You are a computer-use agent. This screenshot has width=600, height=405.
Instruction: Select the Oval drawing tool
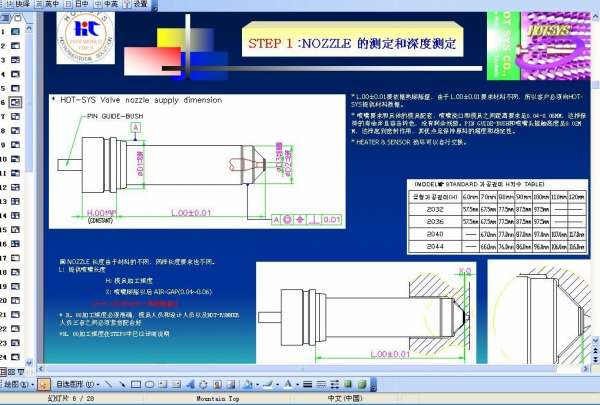click(150, 384)
